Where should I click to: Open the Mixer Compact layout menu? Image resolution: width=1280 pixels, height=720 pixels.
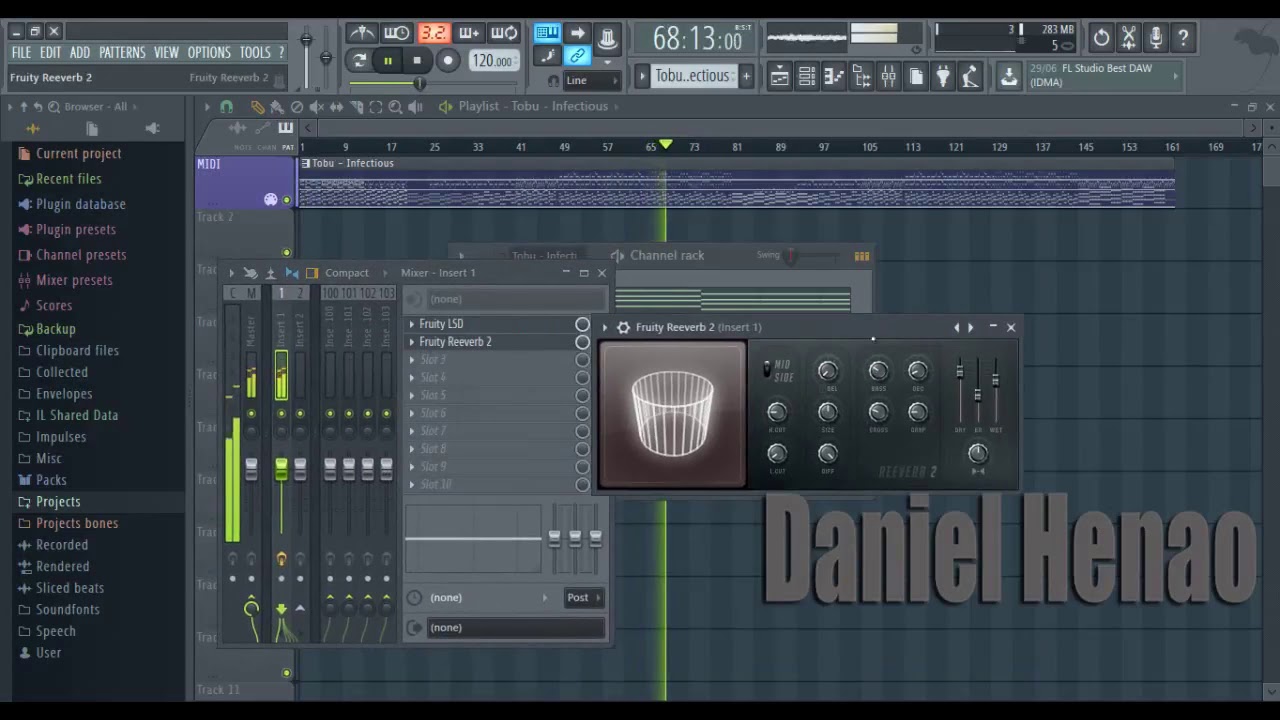point(347,273)
